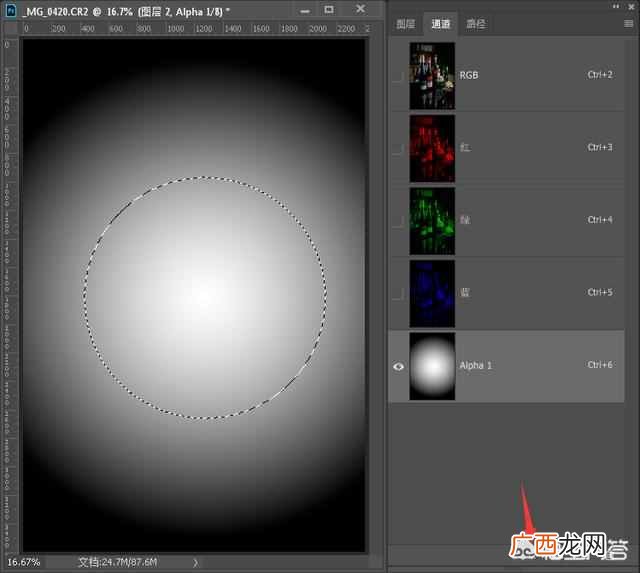Switch to the 图层 (Layers) tab

tap(406, 24)
